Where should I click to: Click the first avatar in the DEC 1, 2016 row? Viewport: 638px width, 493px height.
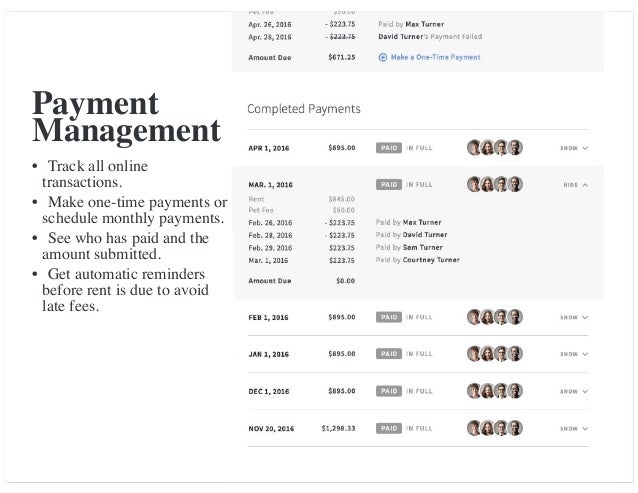(473, 391)
